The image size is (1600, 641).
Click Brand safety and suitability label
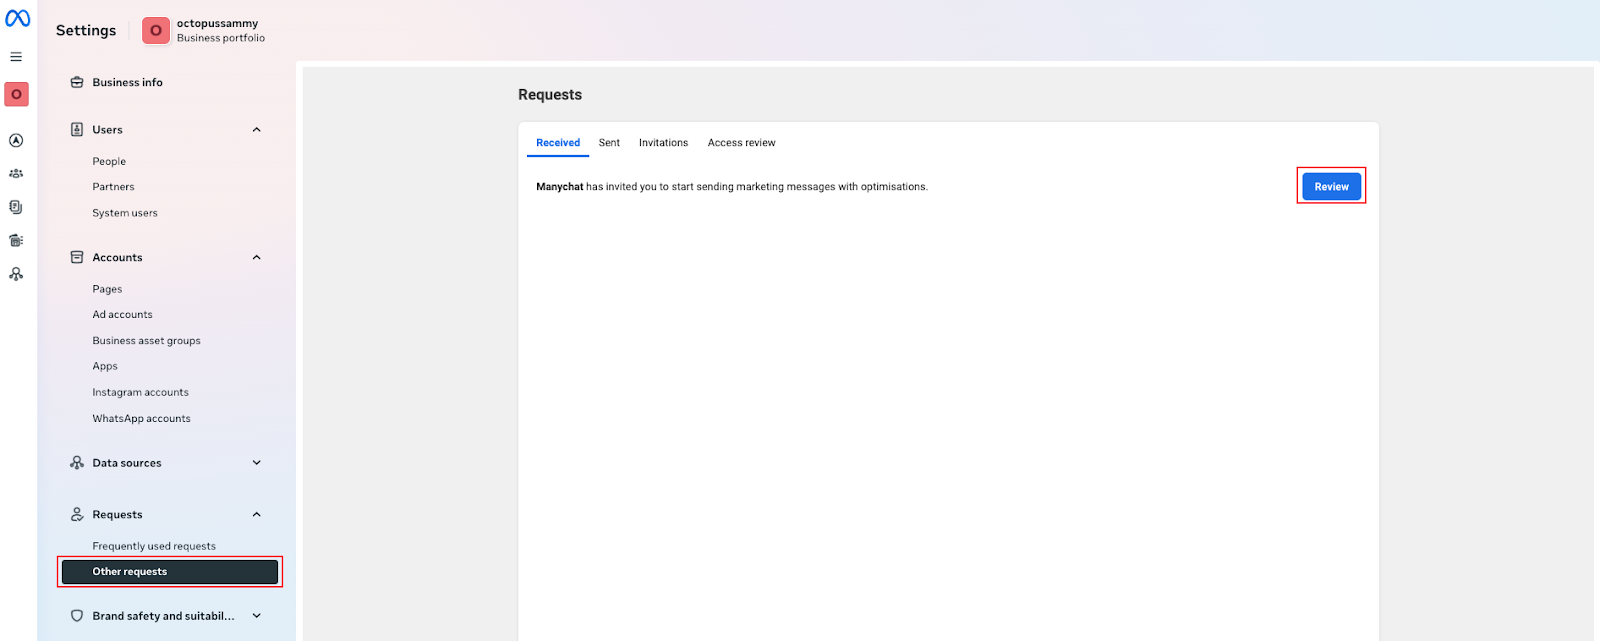(163, 616)
